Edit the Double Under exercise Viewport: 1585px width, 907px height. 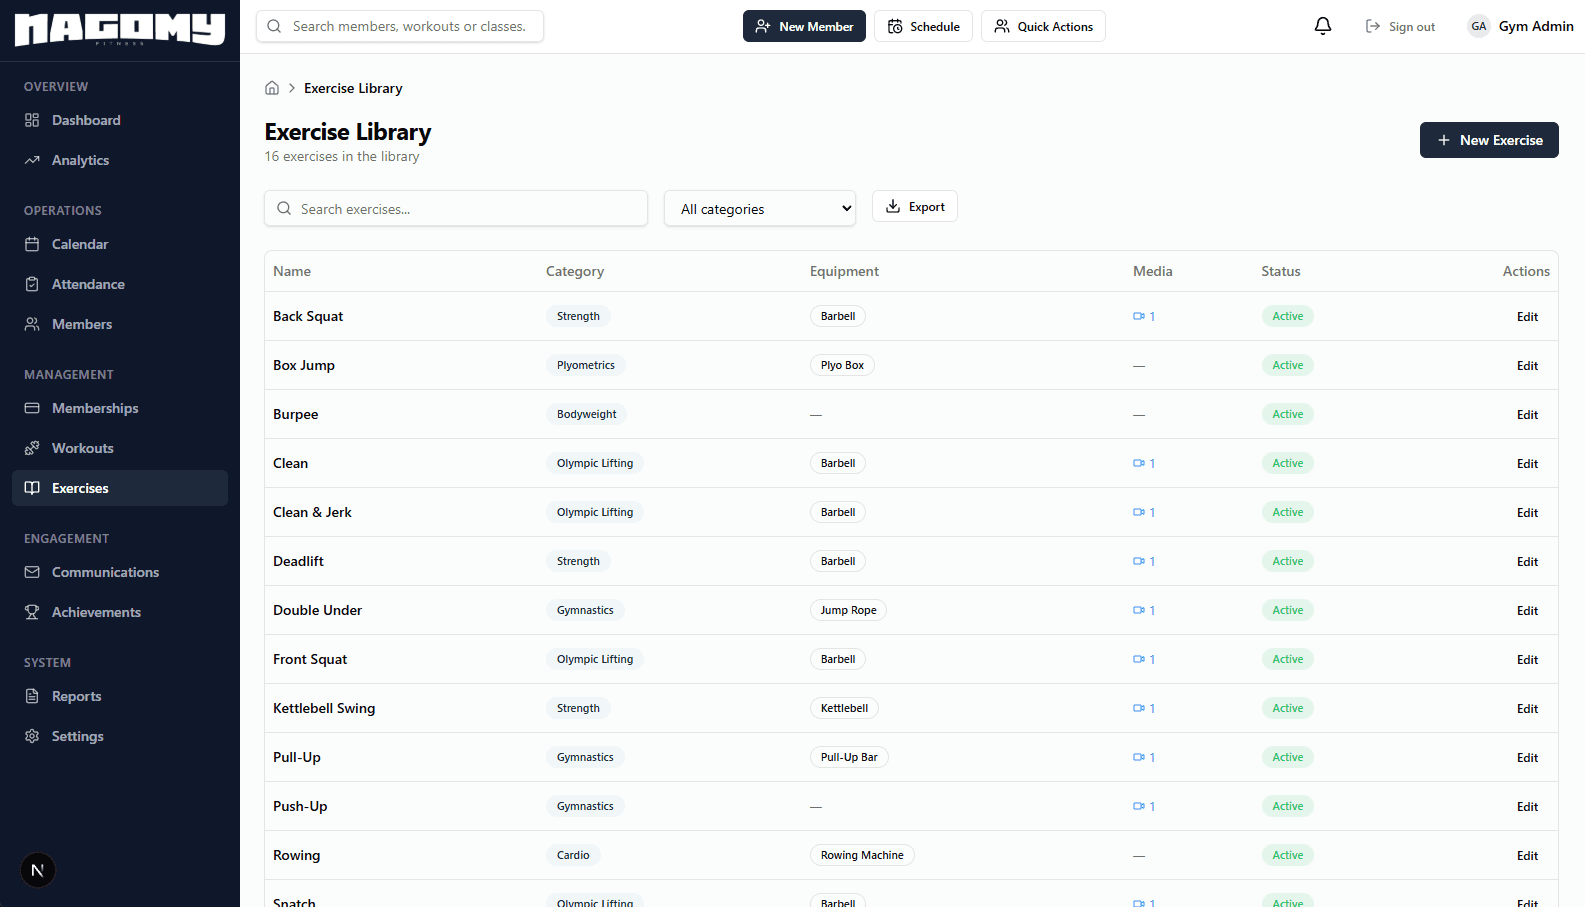tap(1527, 610)
